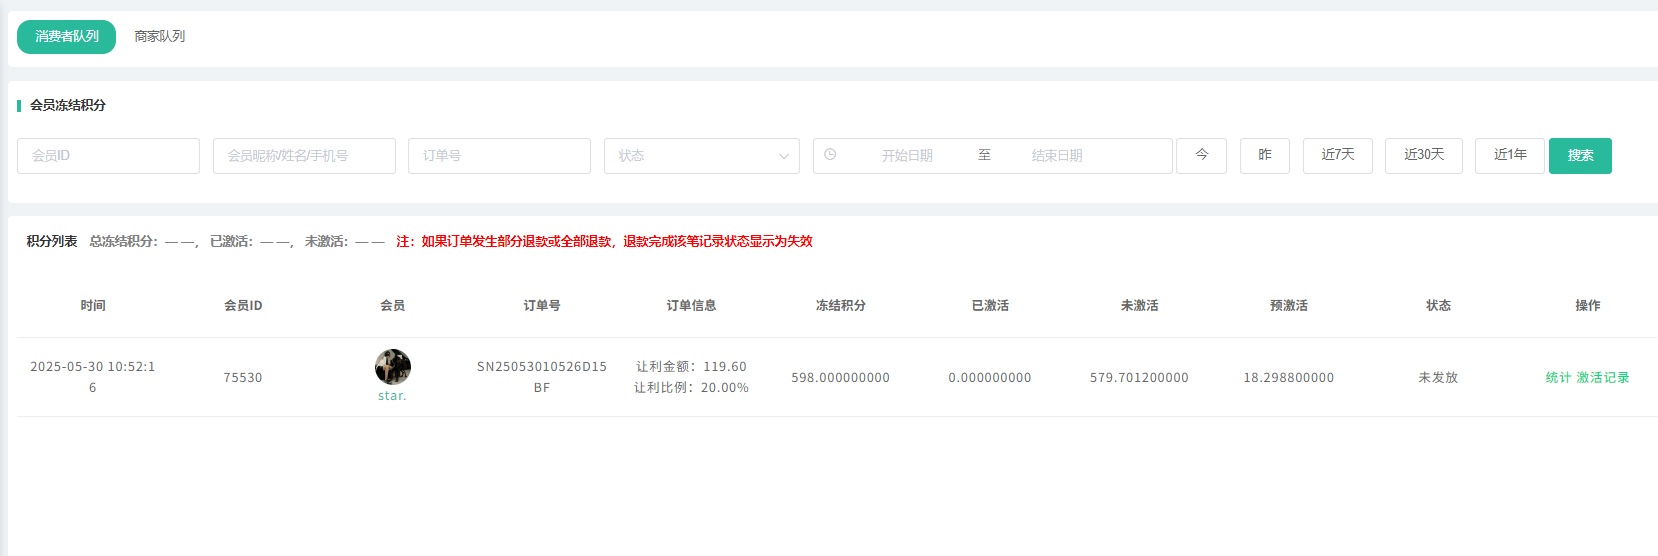Image resolution: width=1658 pixels, height=556 pixels.
Task: Open the member avatar thumbnail for star.
Action: pyautogui.click(x=393, y=367)
